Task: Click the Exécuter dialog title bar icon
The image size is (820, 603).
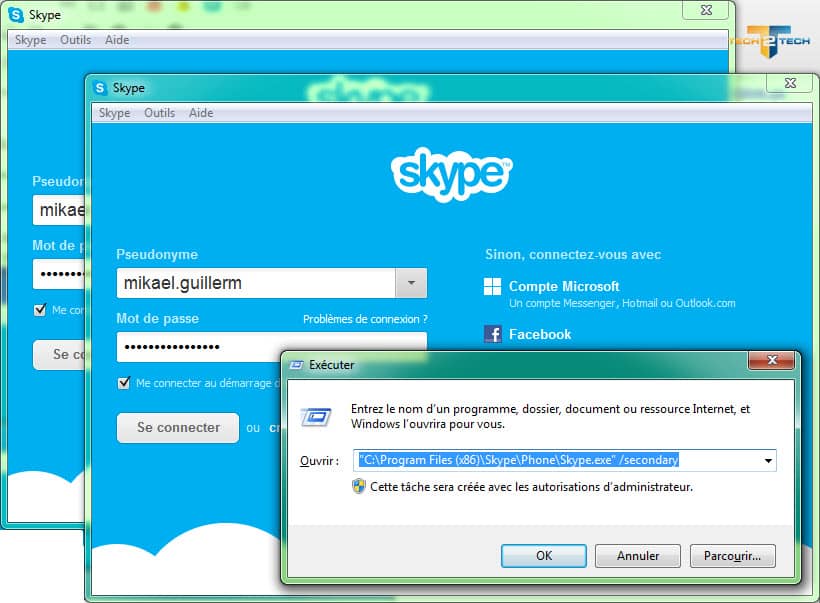Action: pyautogui.click(x=296, y=365)
